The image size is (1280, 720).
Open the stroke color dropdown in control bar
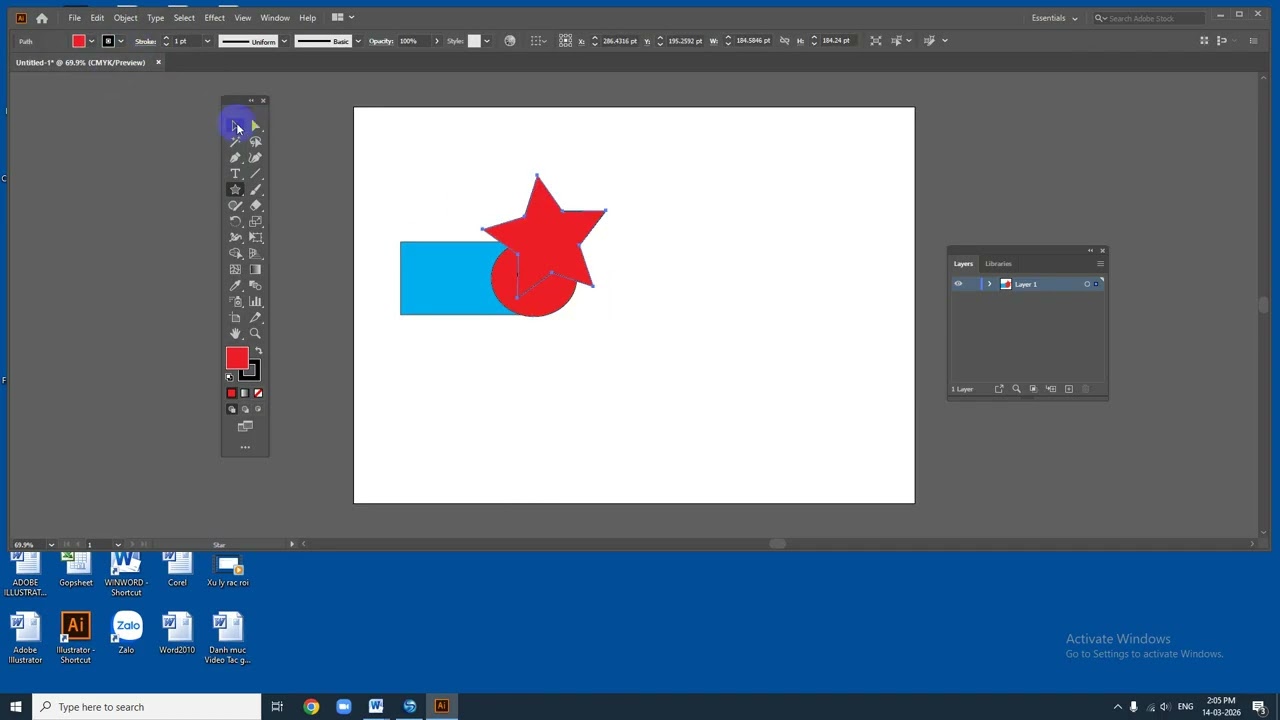(x=121, y=41)
